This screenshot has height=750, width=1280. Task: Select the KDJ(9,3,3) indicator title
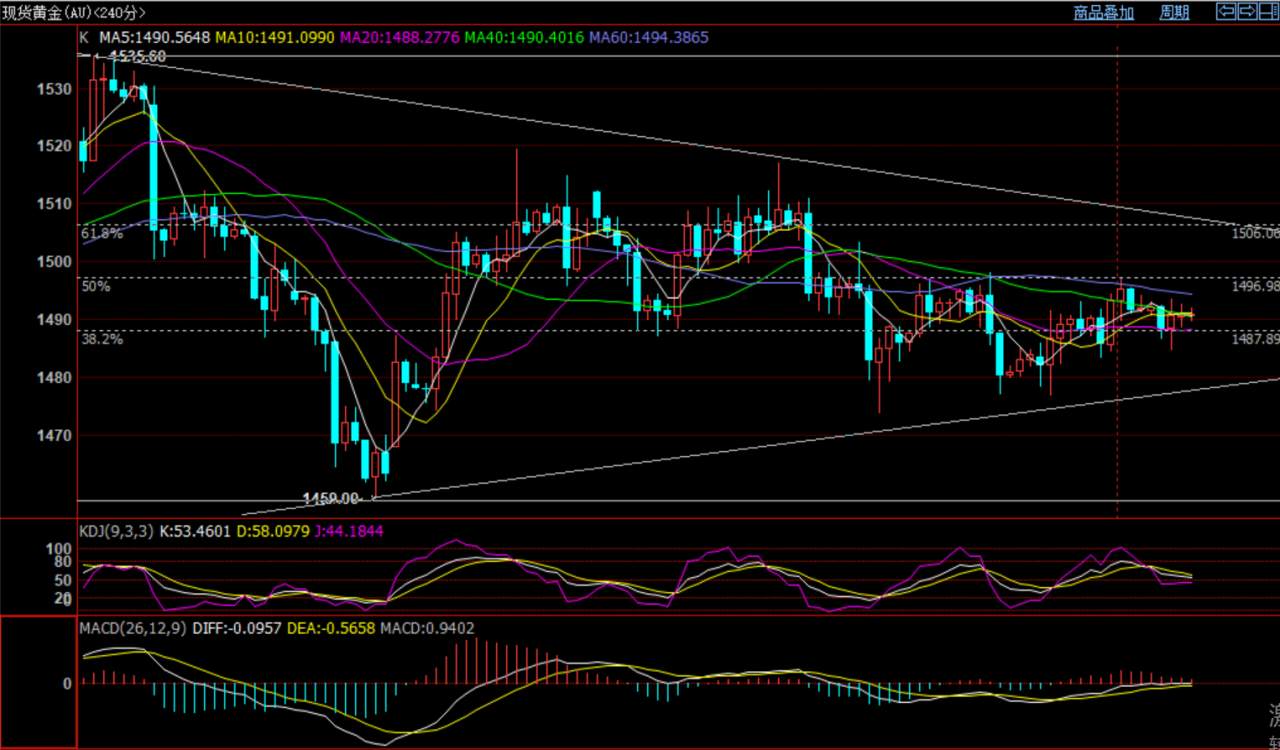116,532
